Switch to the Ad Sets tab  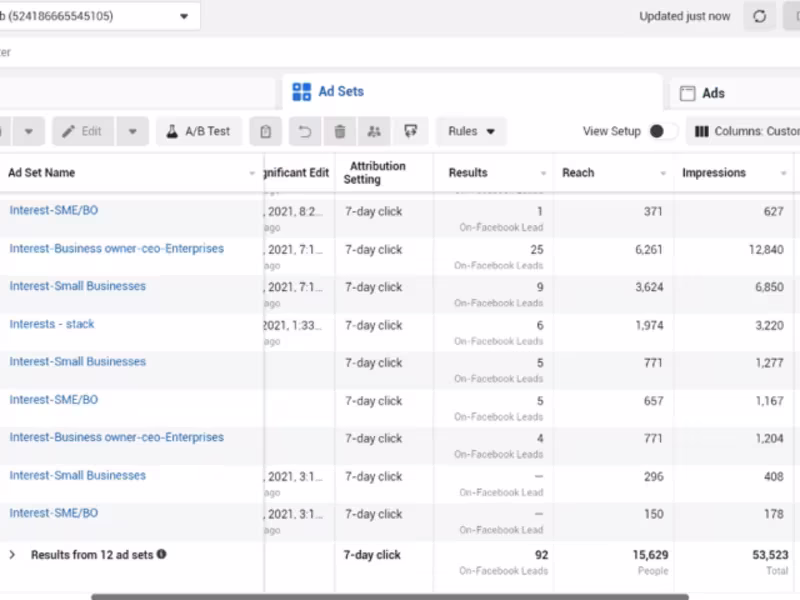[330, 92]
